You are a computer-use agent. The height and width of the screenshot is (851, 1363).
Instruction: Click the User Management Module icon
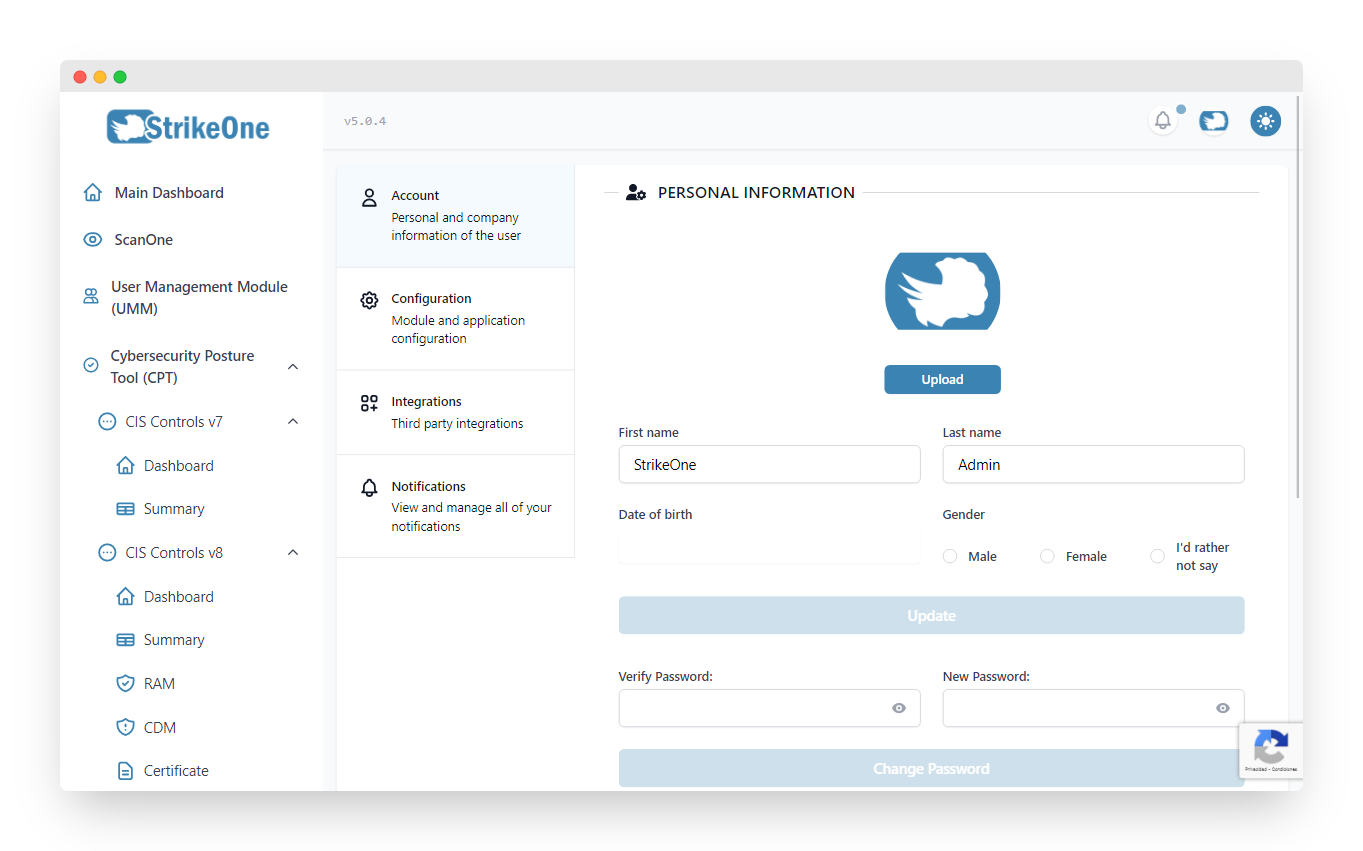click(91, 297)
